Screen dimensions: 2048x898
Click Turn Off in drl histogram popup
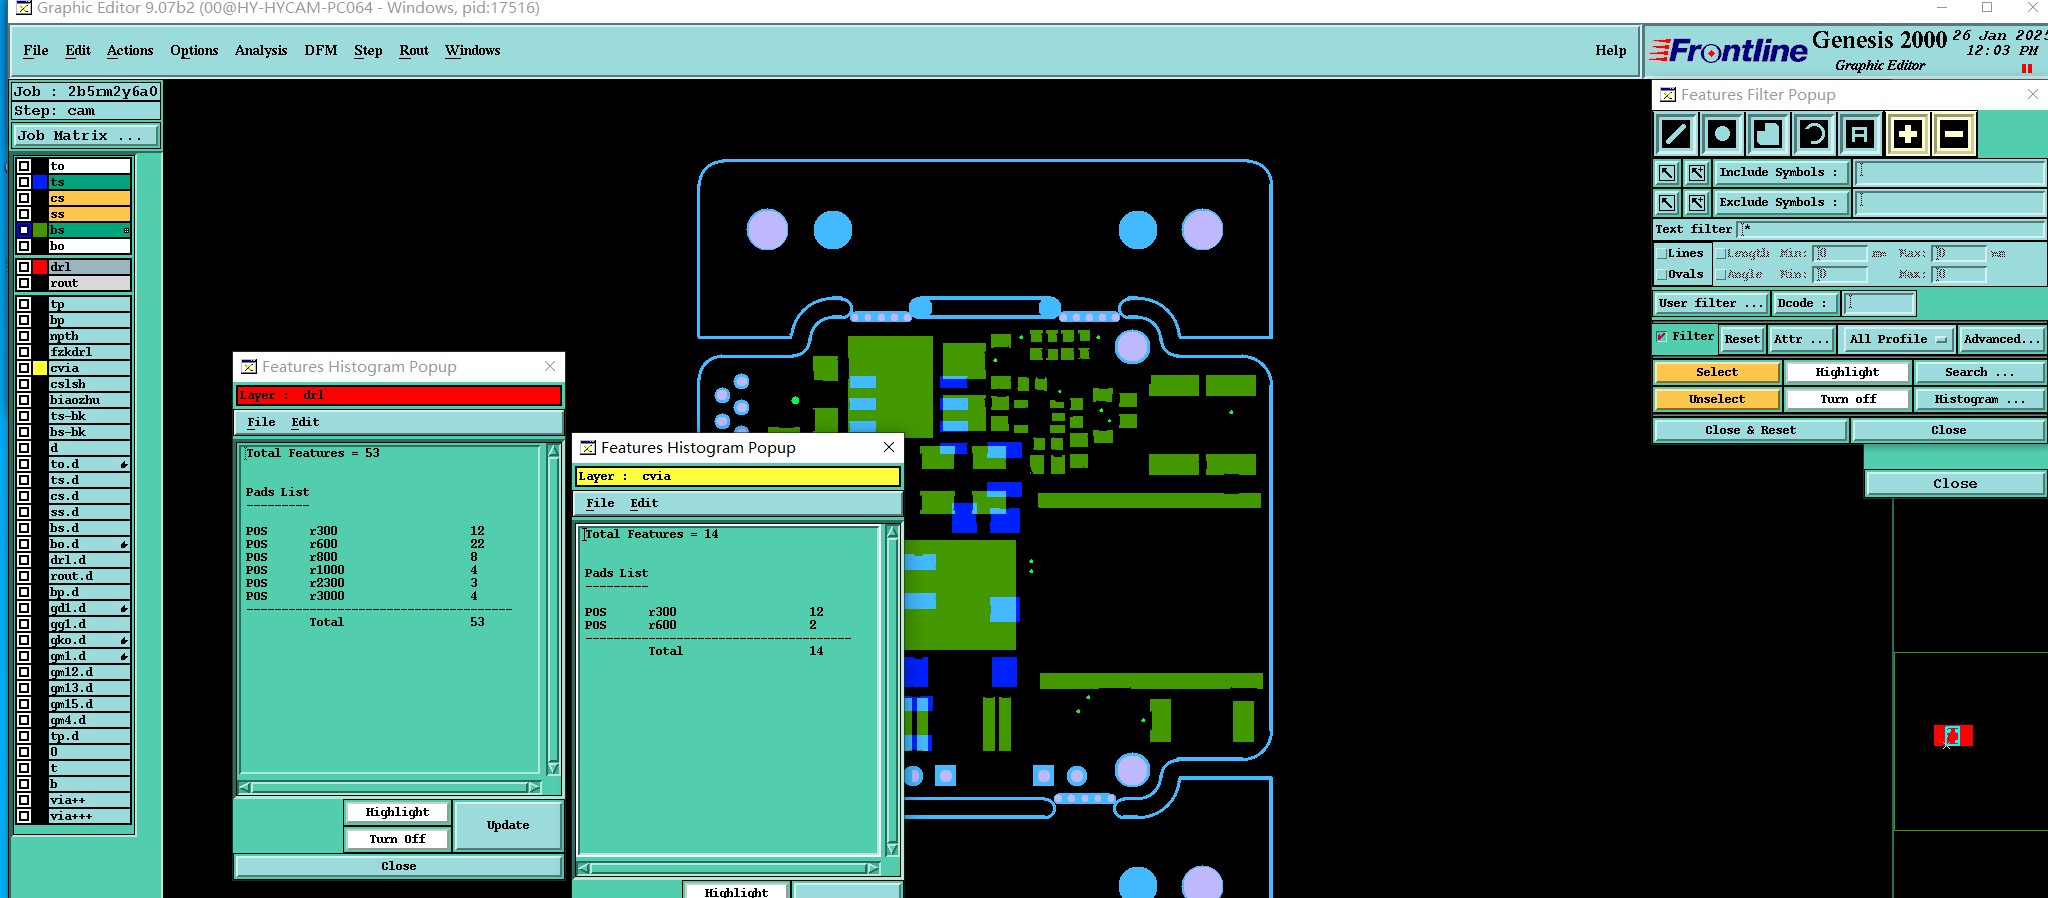click(397, 839)
